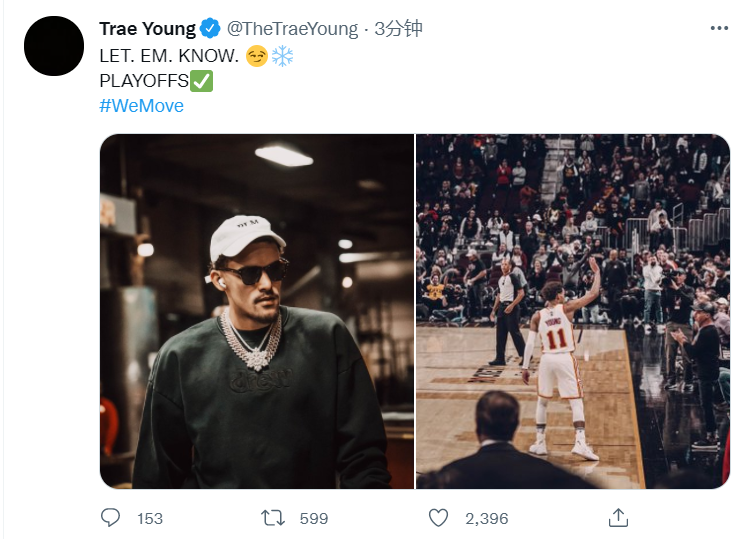
Task: Like the tweet with heart icon
Action: click(438, 518)
